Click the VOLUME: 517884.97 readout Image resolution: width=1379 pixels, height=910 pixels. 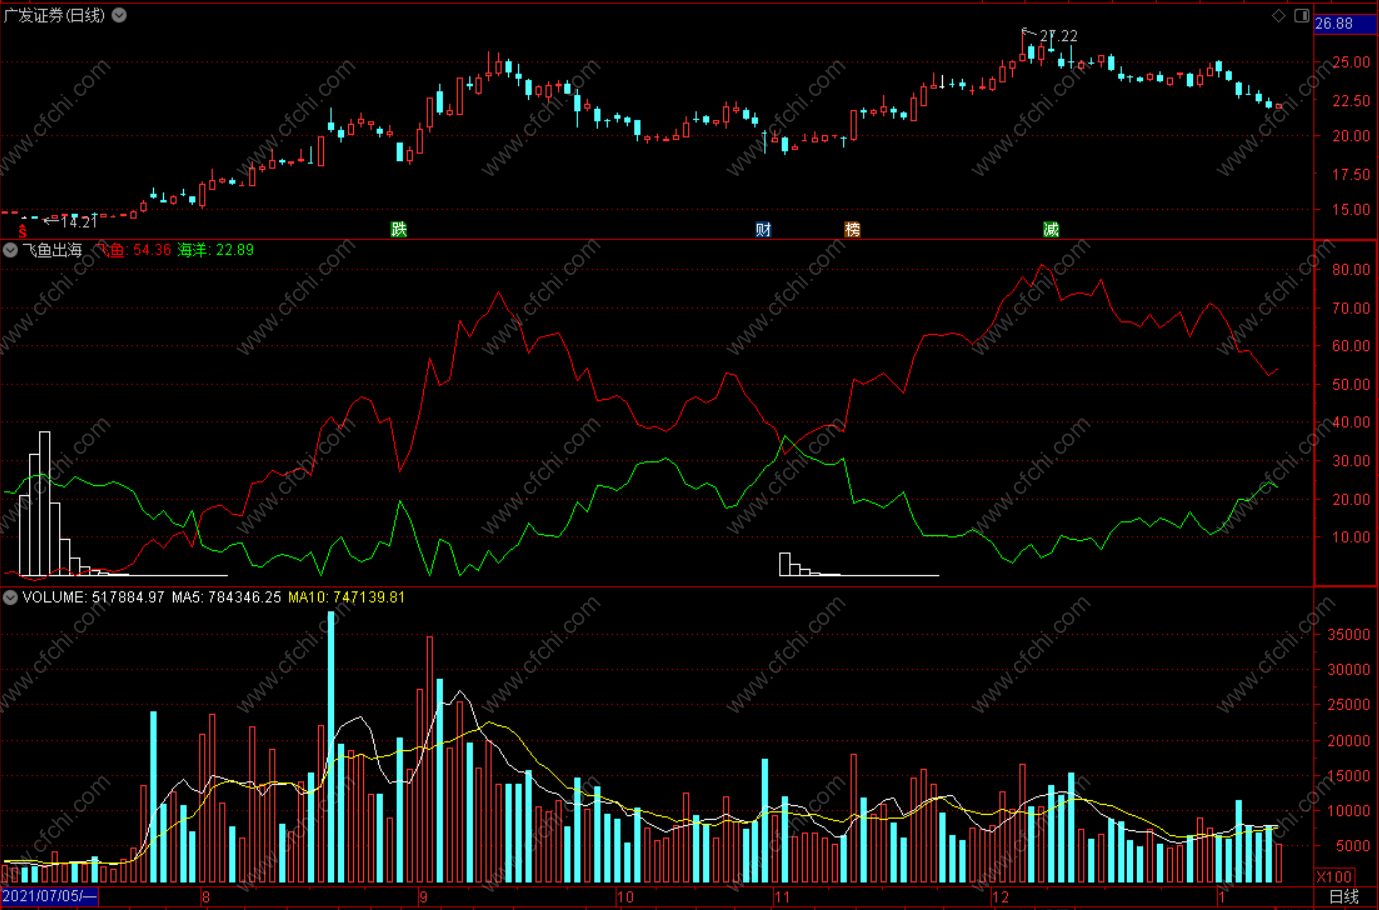pos(93,597)
